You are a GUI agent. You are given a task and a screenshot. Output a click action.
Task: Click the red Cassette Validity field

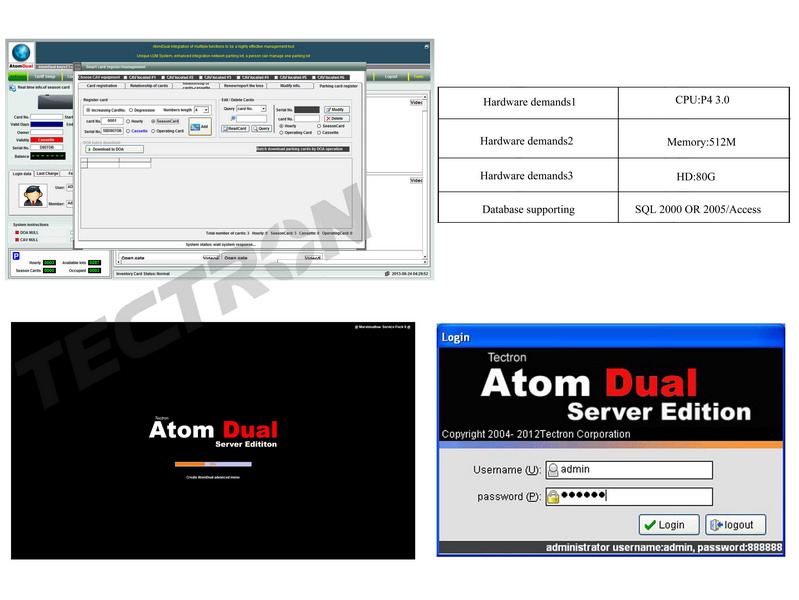click(46, 140)
